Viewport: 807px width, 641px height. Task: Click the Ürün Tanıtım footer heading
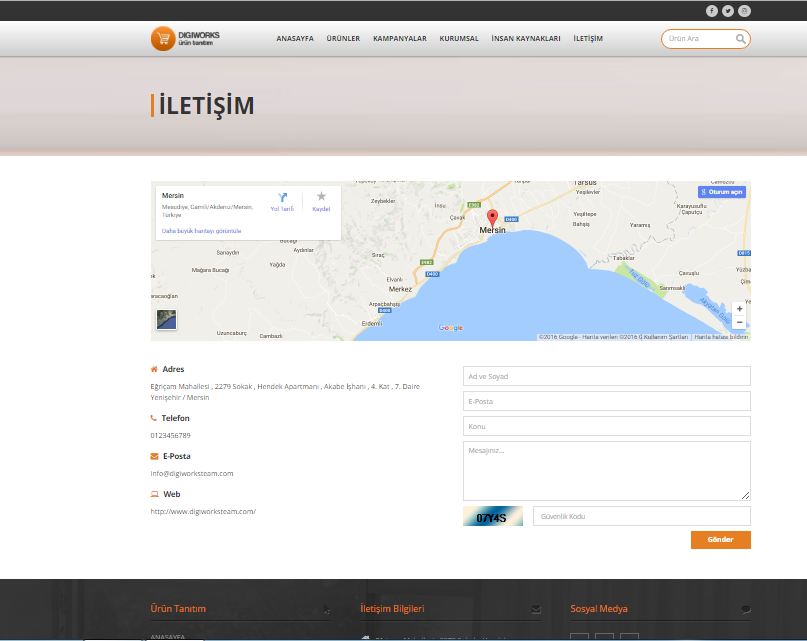tap(178, 609)
